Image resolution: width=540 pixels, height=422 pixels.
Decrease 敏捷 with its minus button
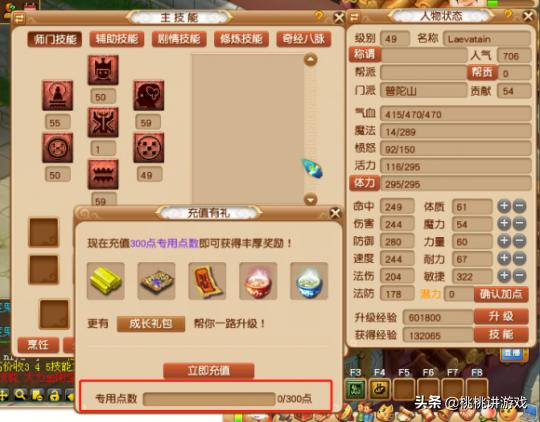(519, 275)
